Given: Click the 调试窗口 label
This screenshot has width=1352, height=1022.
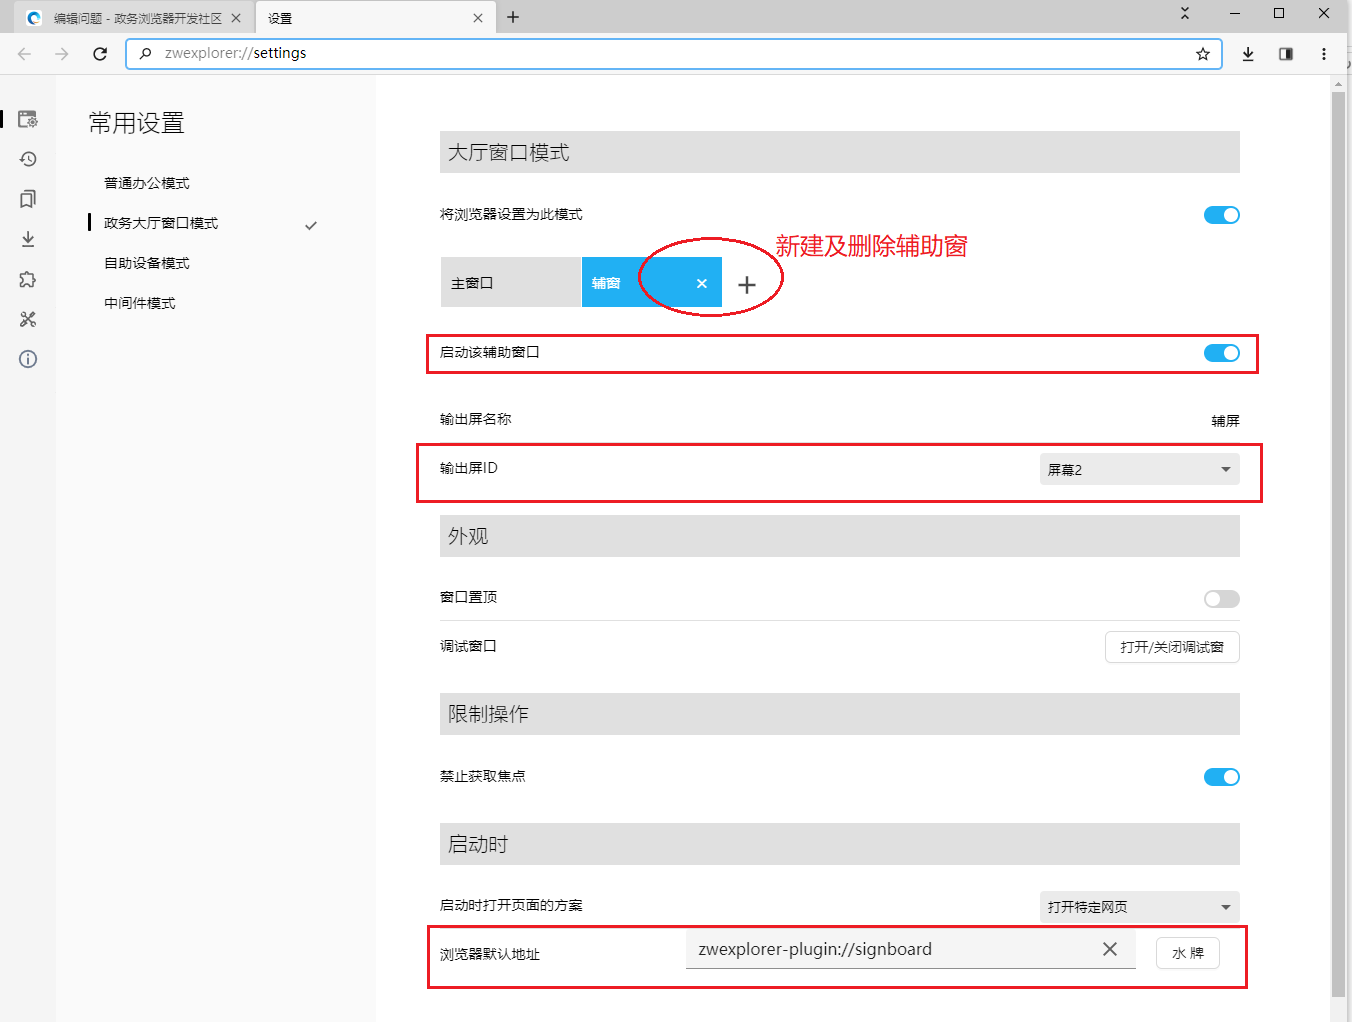Looking at the screenshot, I should [468, 646].
